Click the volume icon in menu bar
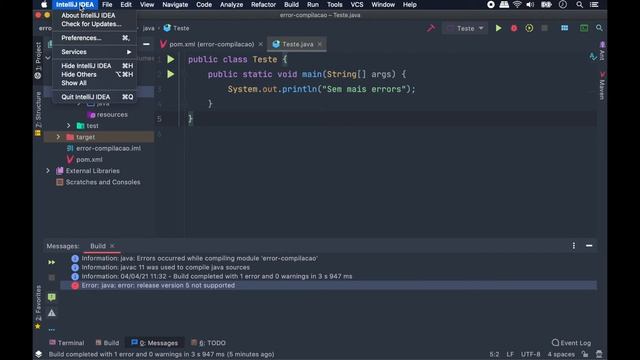 click(530, 4)
